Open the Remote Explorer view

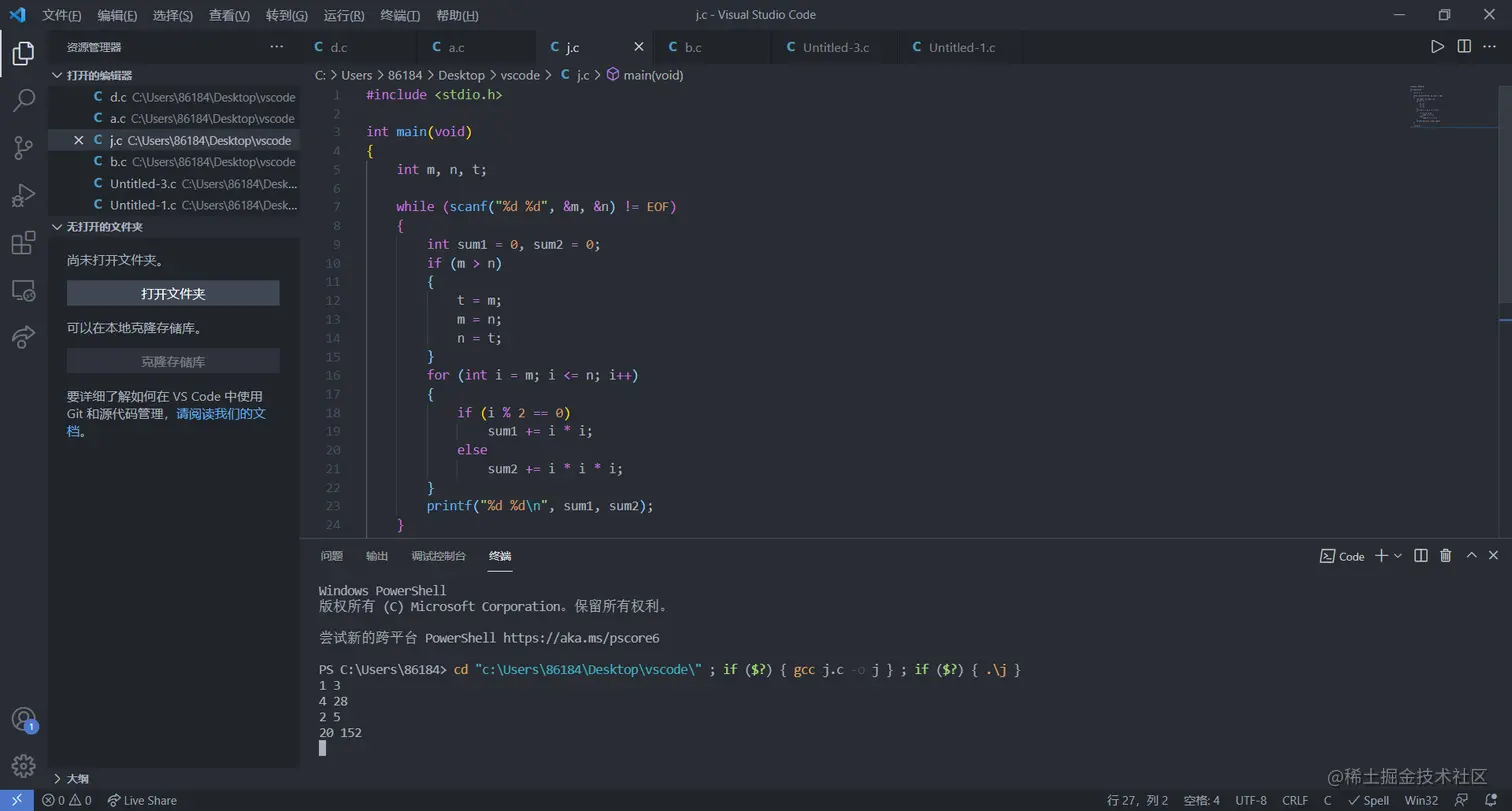point(23,291)
